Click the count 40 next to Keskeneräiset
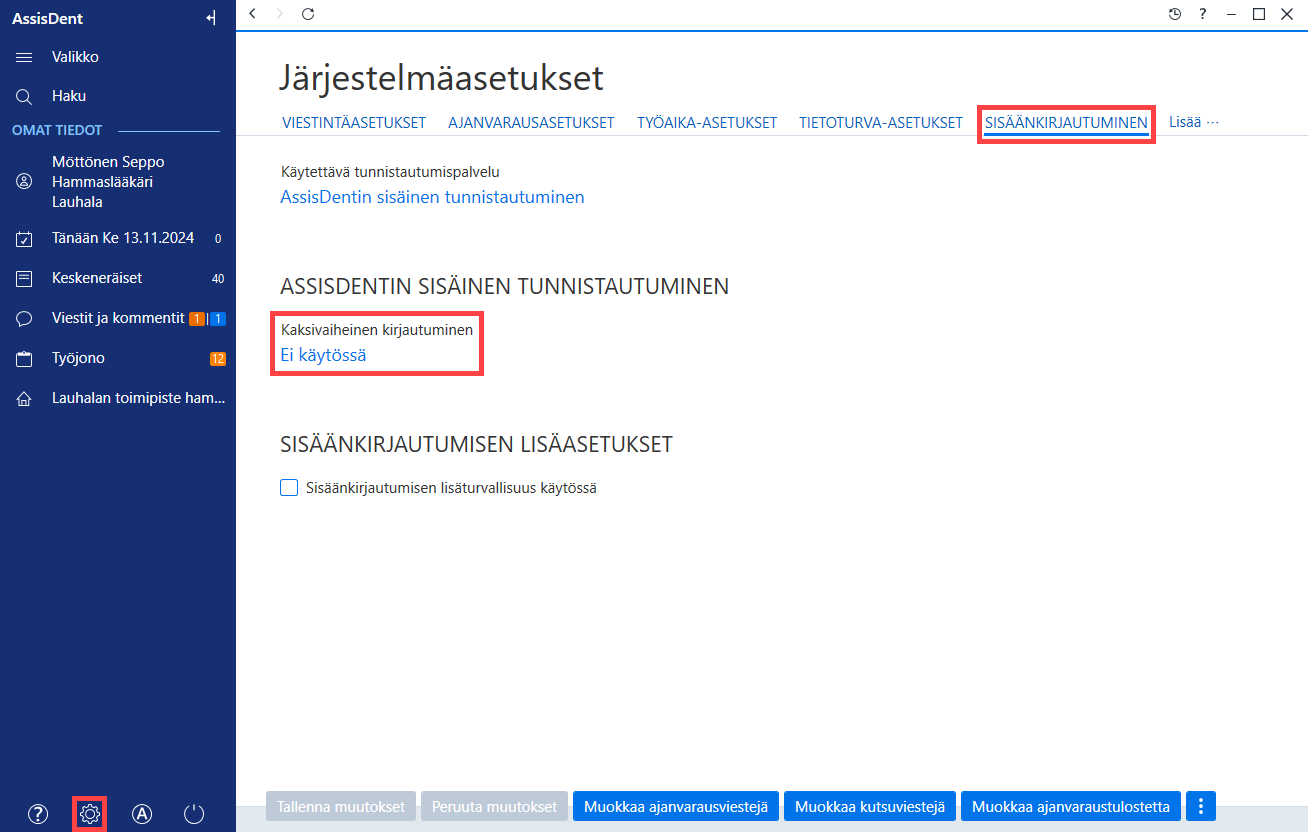The image size is (1308, 832). click(218, 279)
